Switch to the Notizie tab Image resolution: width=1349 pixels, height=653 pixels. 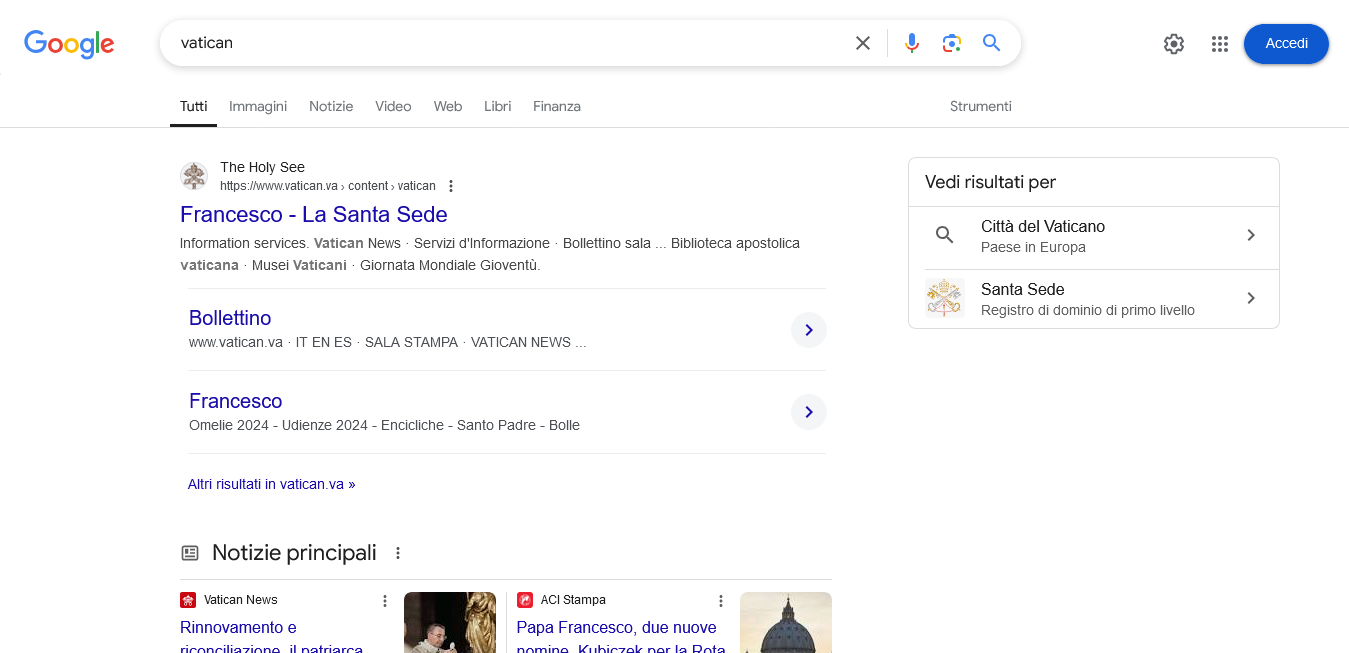pos(331,106)
